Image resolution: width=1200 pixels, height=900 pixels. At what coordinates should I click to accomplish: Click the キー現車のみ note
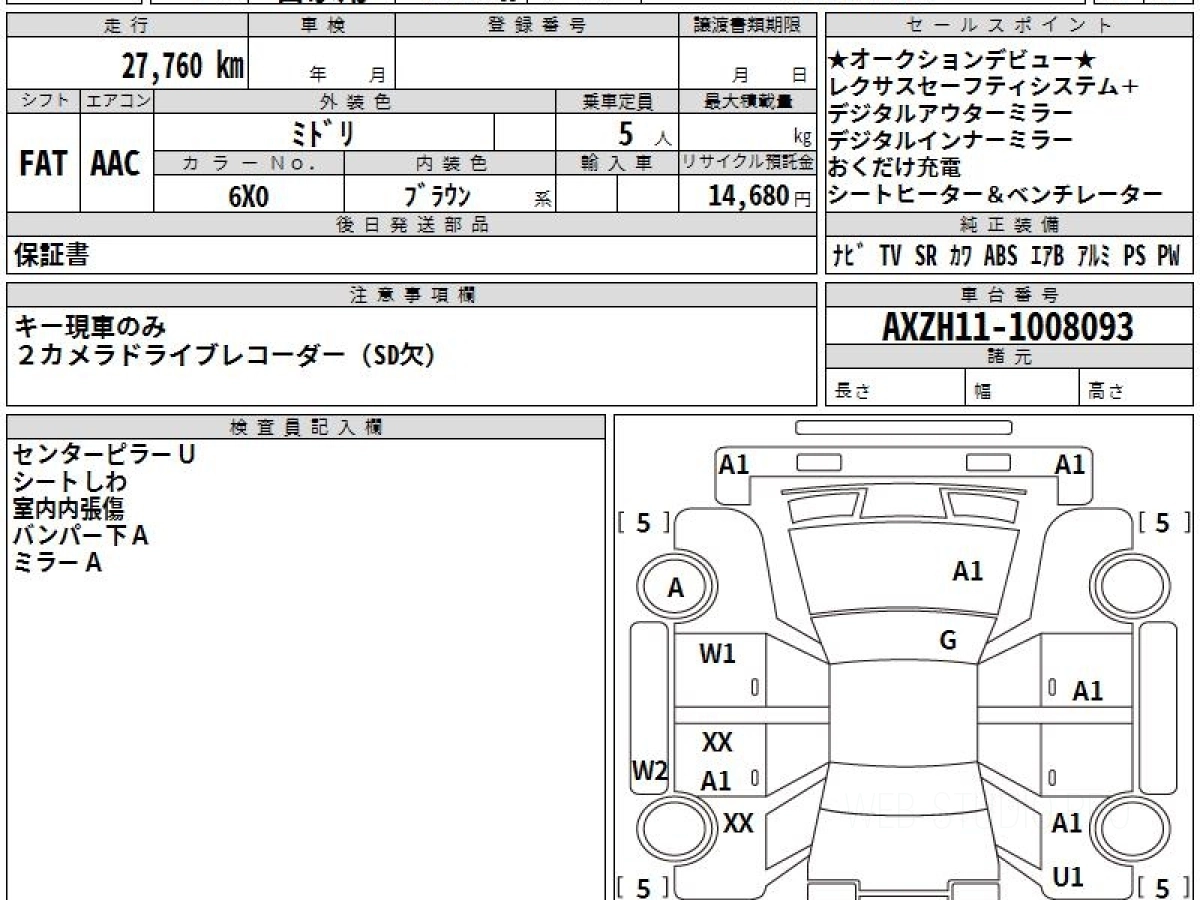coord(90,326)
